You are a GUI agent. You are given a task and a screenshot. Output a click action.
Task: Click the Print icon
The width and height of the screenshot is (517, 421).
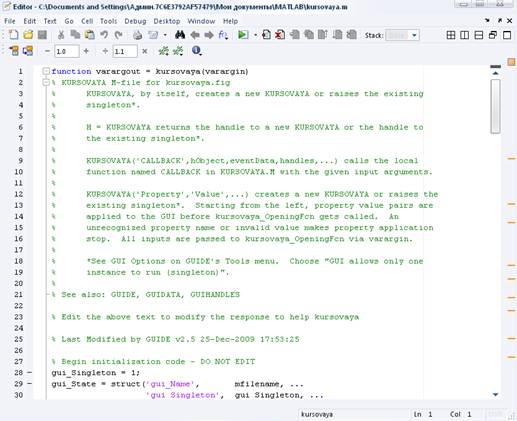[x=137, y=35]
